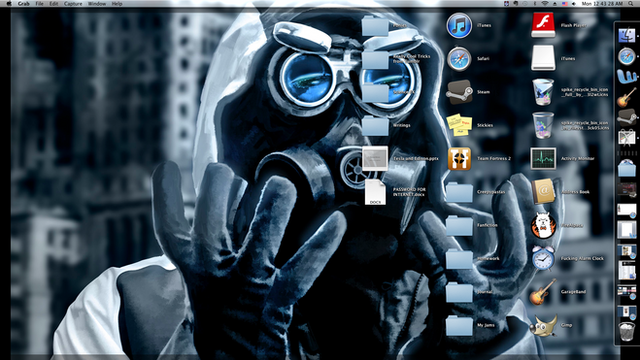Click the volume icon in menu bar

[x=574, y=4]
